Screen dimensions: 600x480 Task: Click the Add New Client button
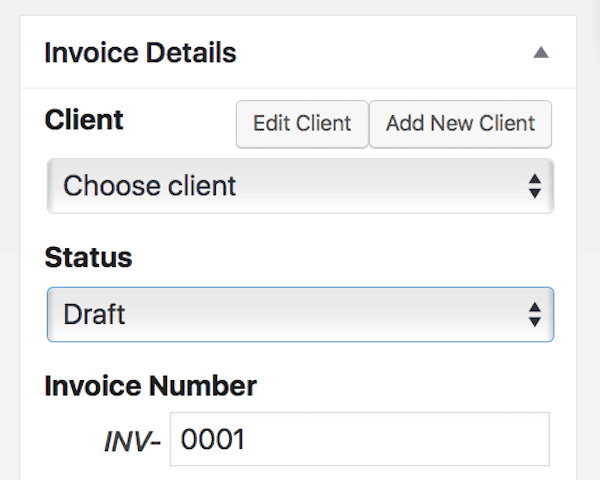[x=460, y=124]
